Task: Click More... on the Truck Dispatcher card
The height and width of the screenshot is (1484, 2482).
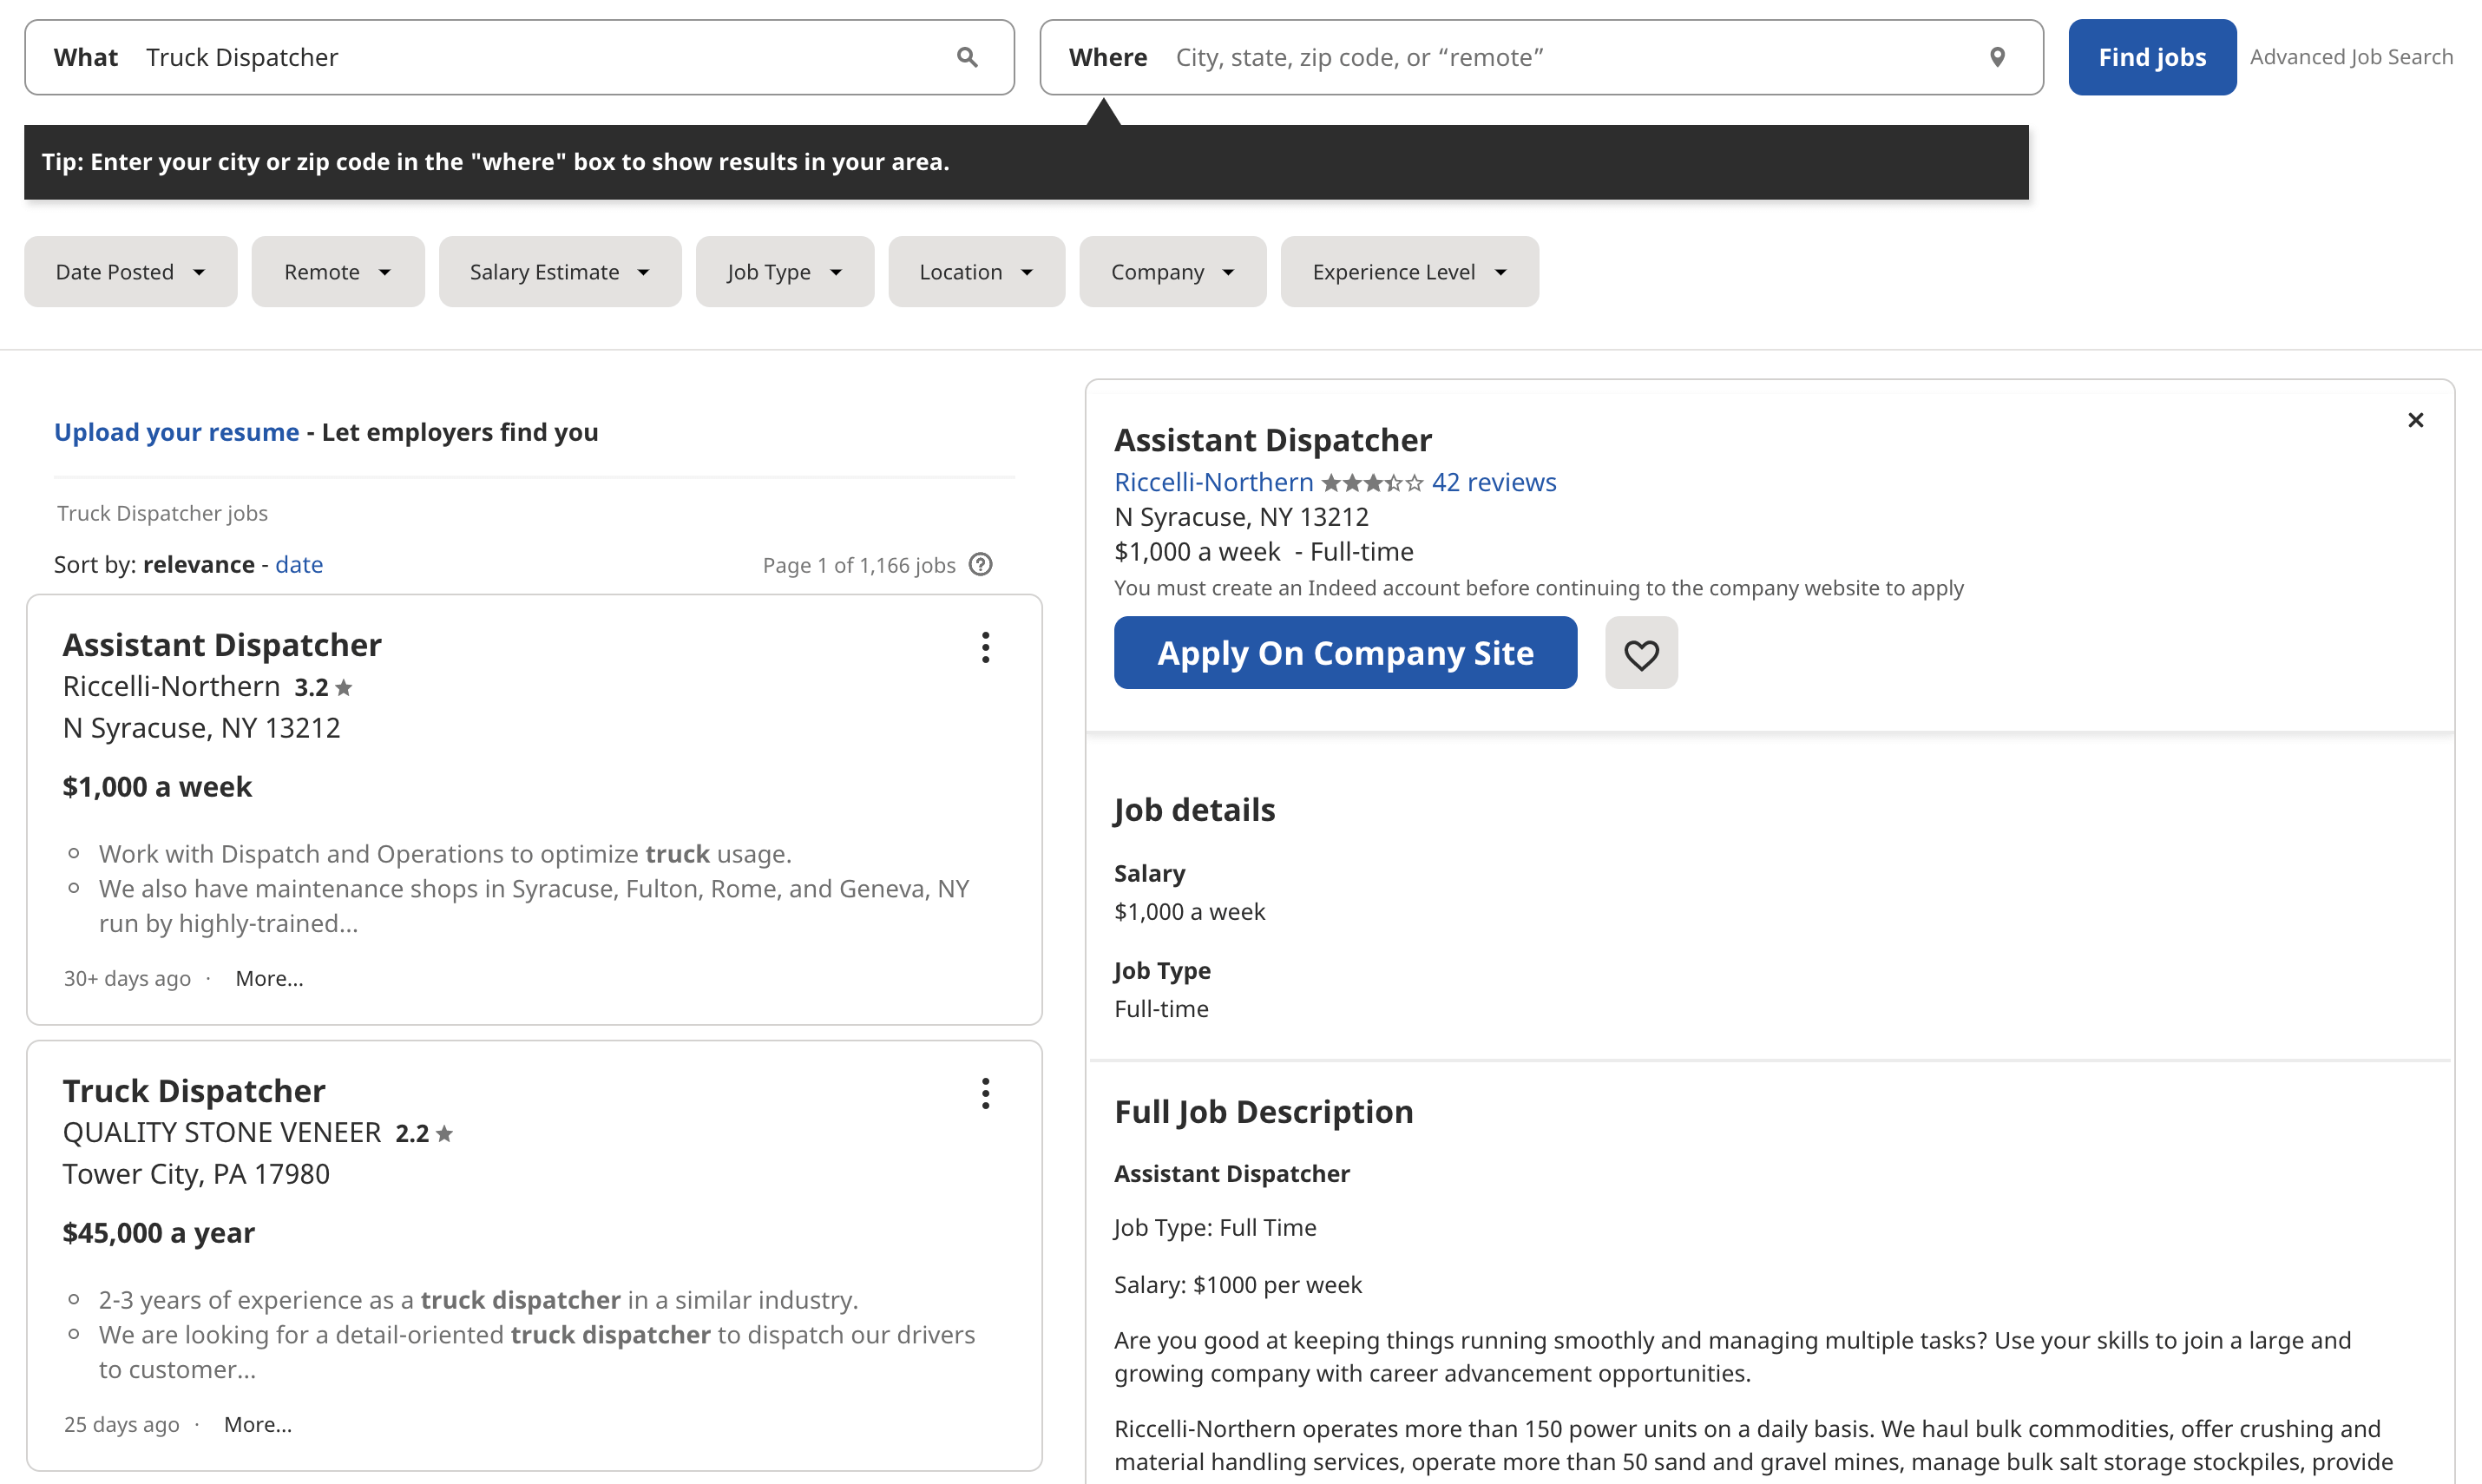Action: click(258, 1425)
